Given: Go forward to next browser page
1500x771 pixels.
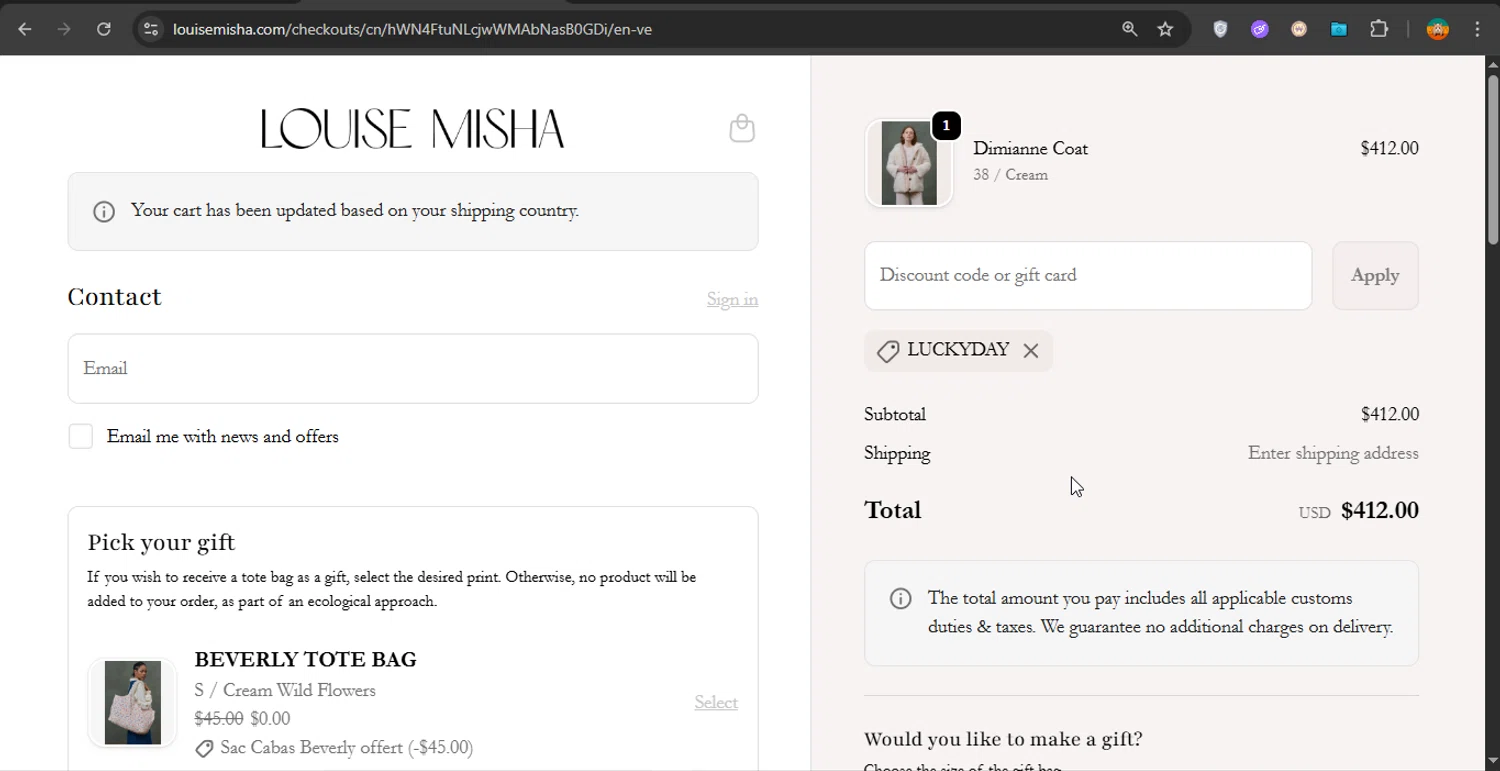Looking at the screenshot, I should (x=64, y=29).
